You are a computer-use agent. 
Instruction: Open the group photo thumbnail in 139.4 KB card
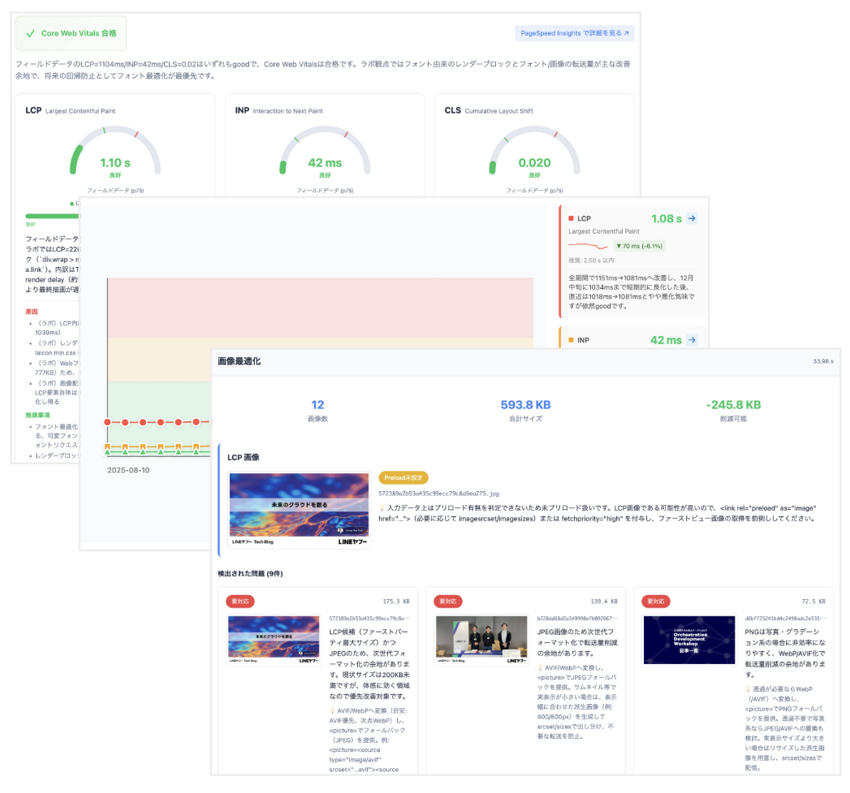[x=481, y=640]
